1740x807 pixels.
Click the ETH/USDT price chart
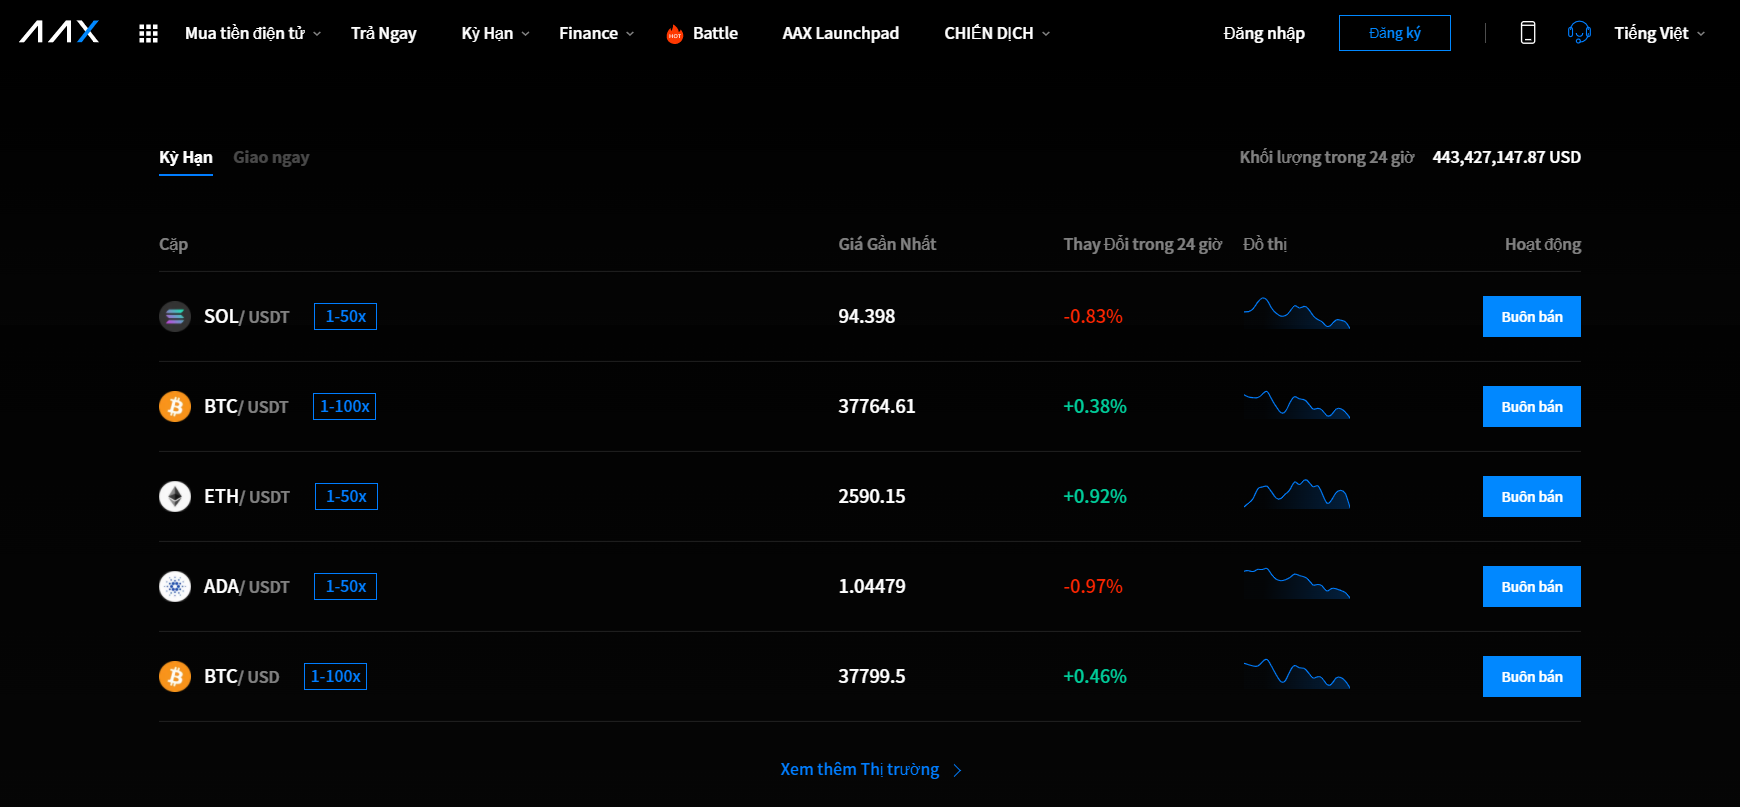click(x=1297, y=494)
